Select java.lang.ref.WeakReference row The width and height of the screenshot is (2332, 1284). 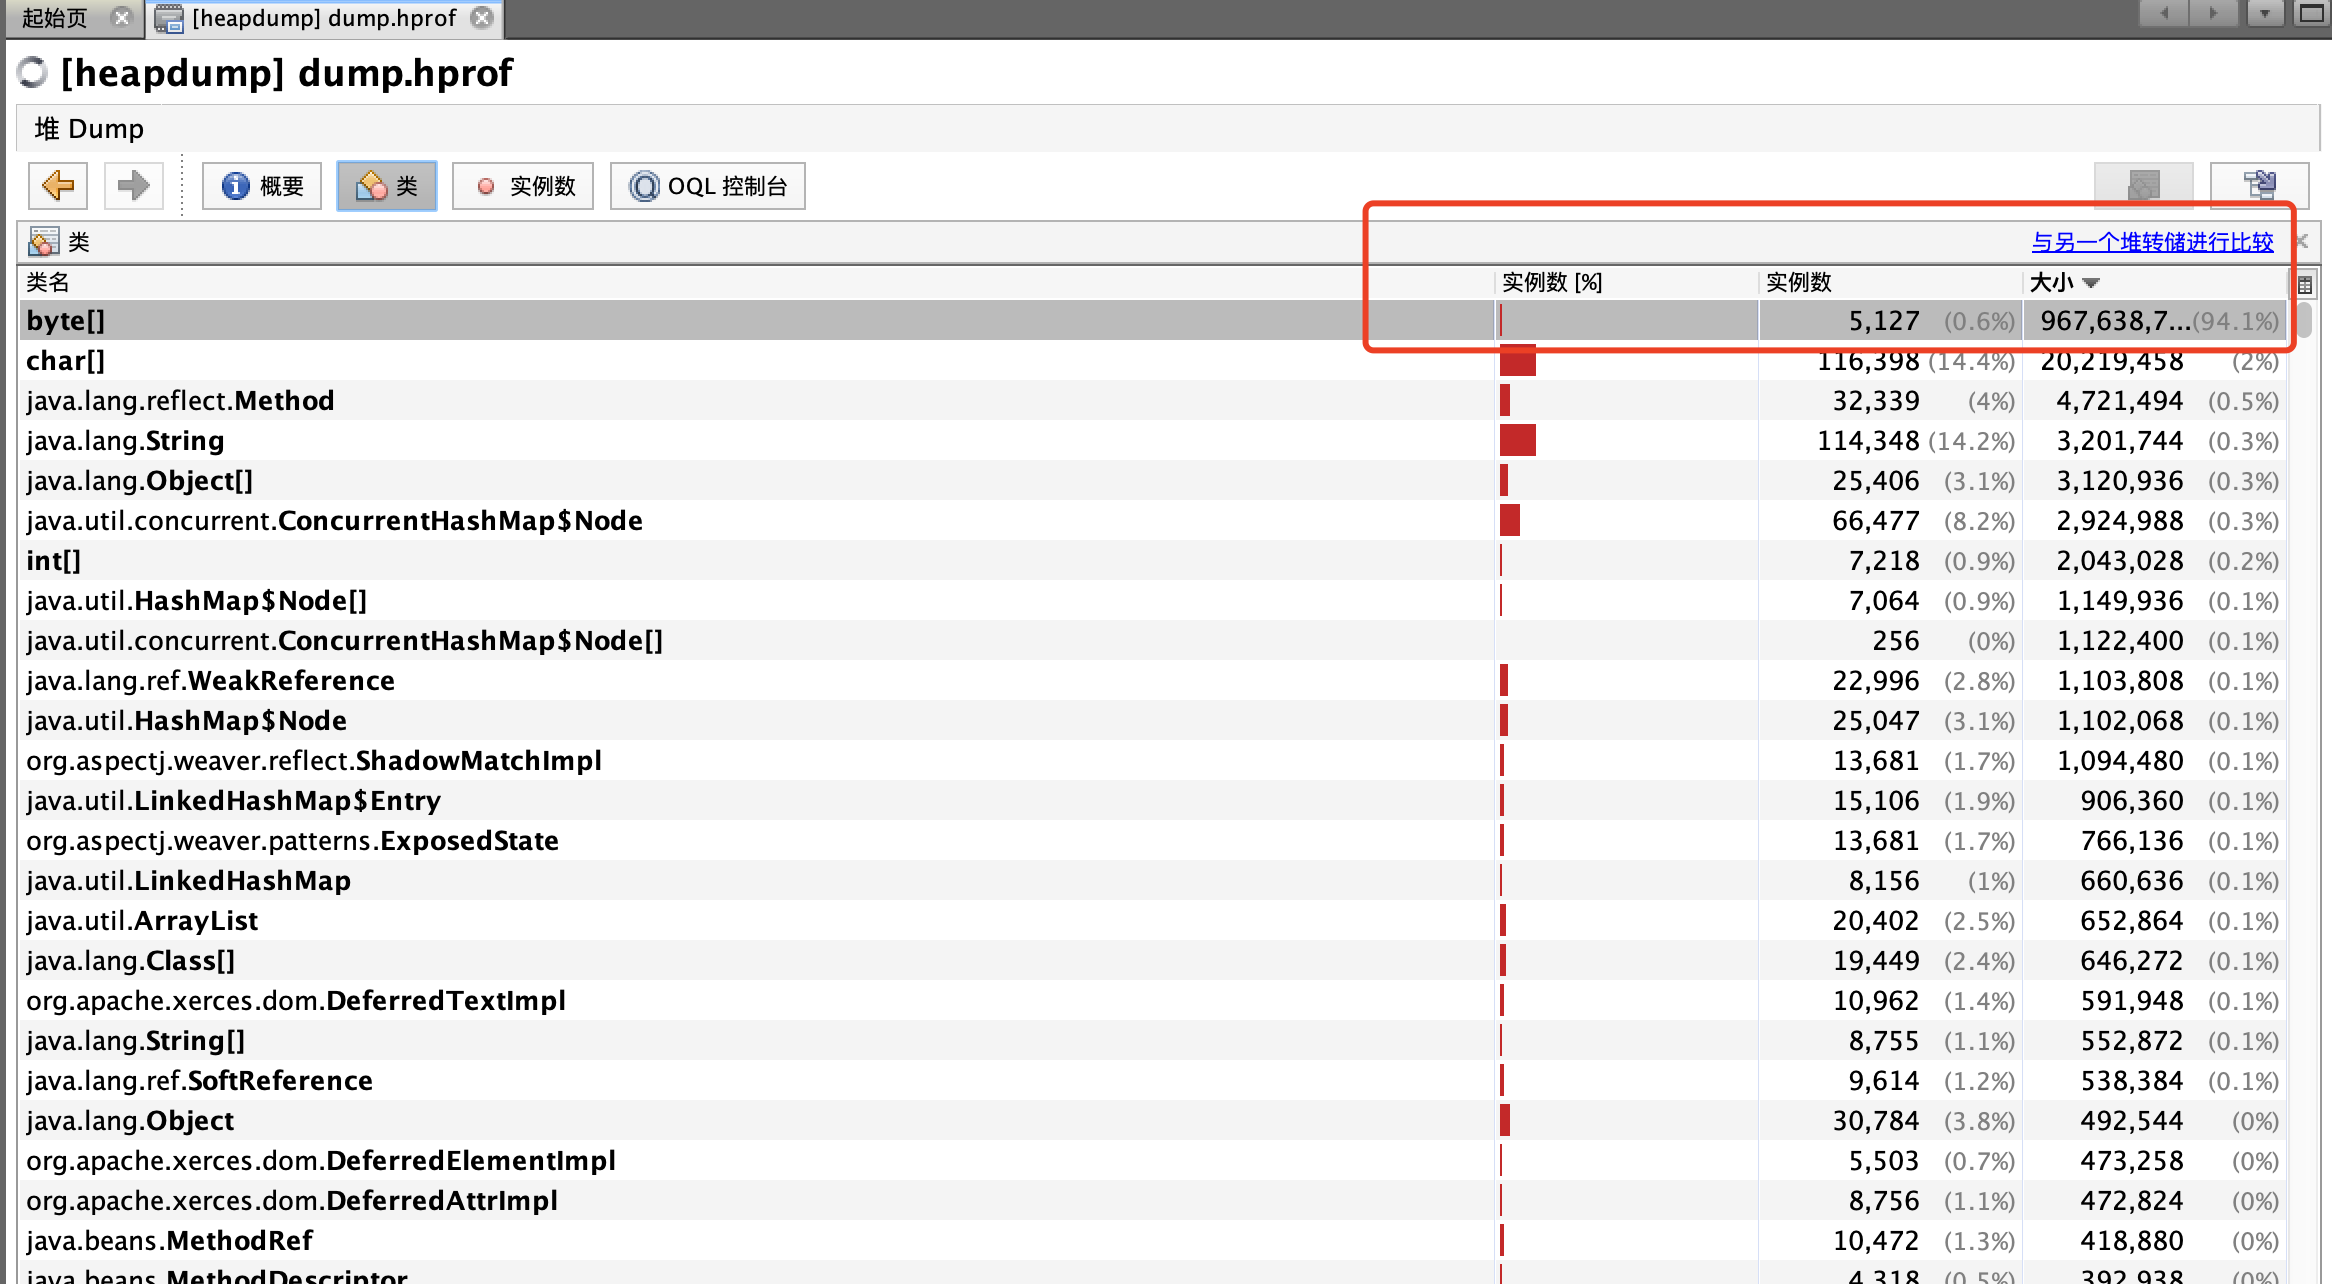(x=1152, y=680)
